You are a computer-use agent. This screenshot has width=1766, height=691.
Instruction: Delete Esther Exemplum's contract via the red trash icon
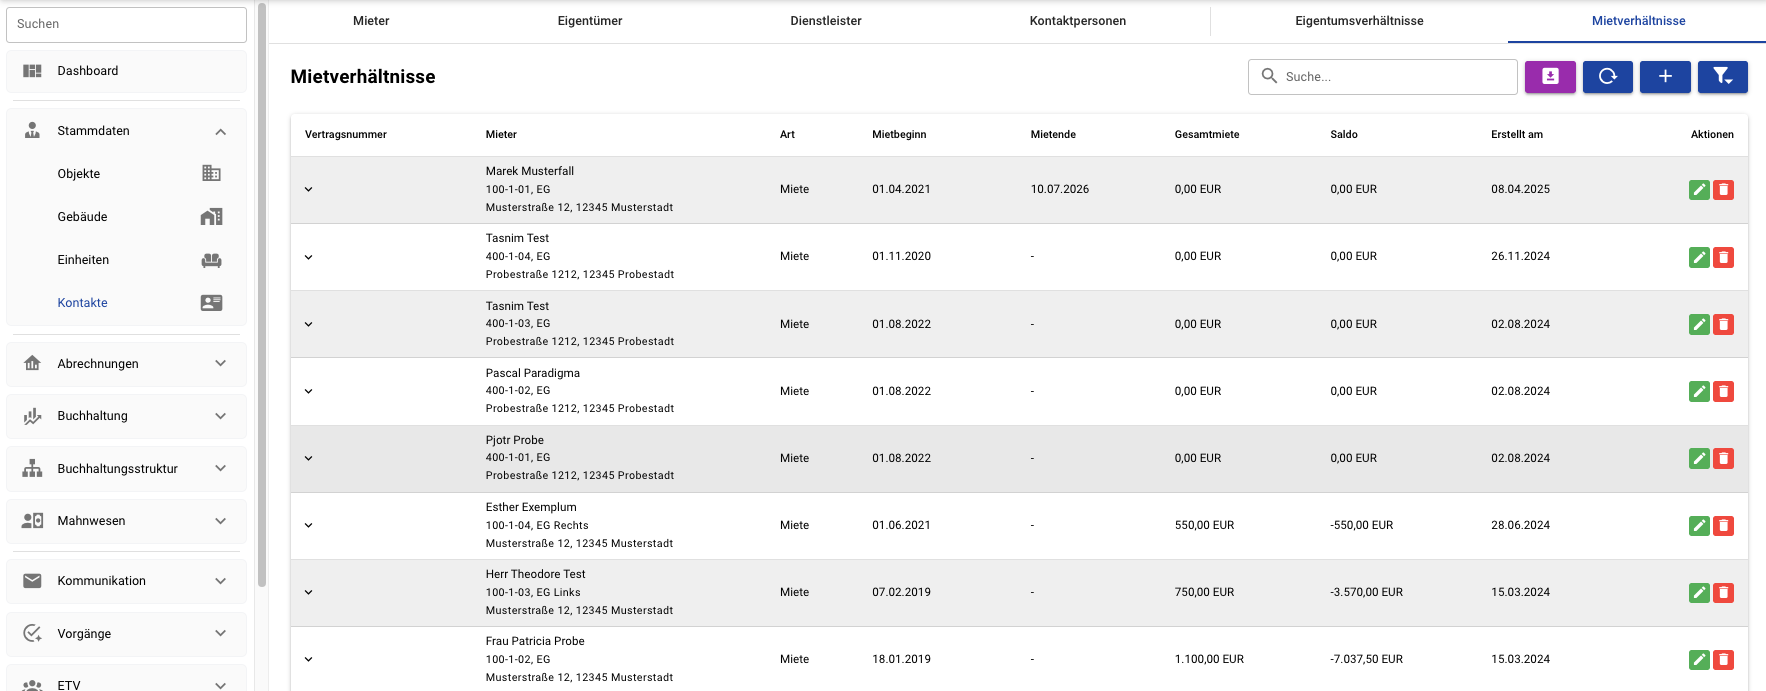tap(1723, 526)
